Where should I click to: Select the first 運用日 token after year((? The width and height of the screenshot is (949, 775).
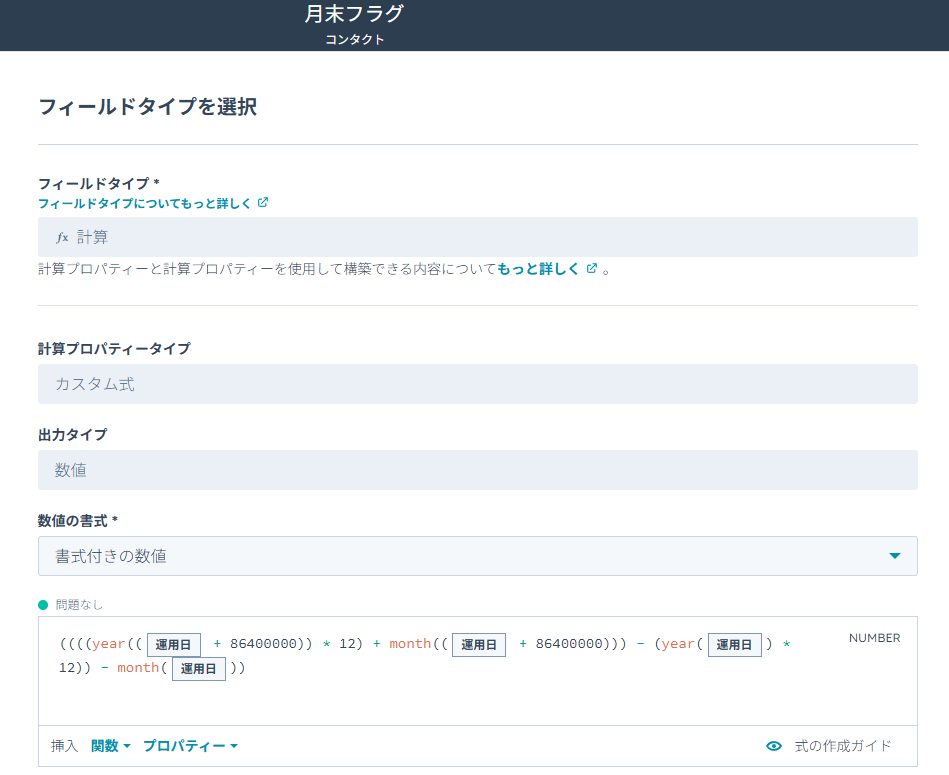click(174, 645)
